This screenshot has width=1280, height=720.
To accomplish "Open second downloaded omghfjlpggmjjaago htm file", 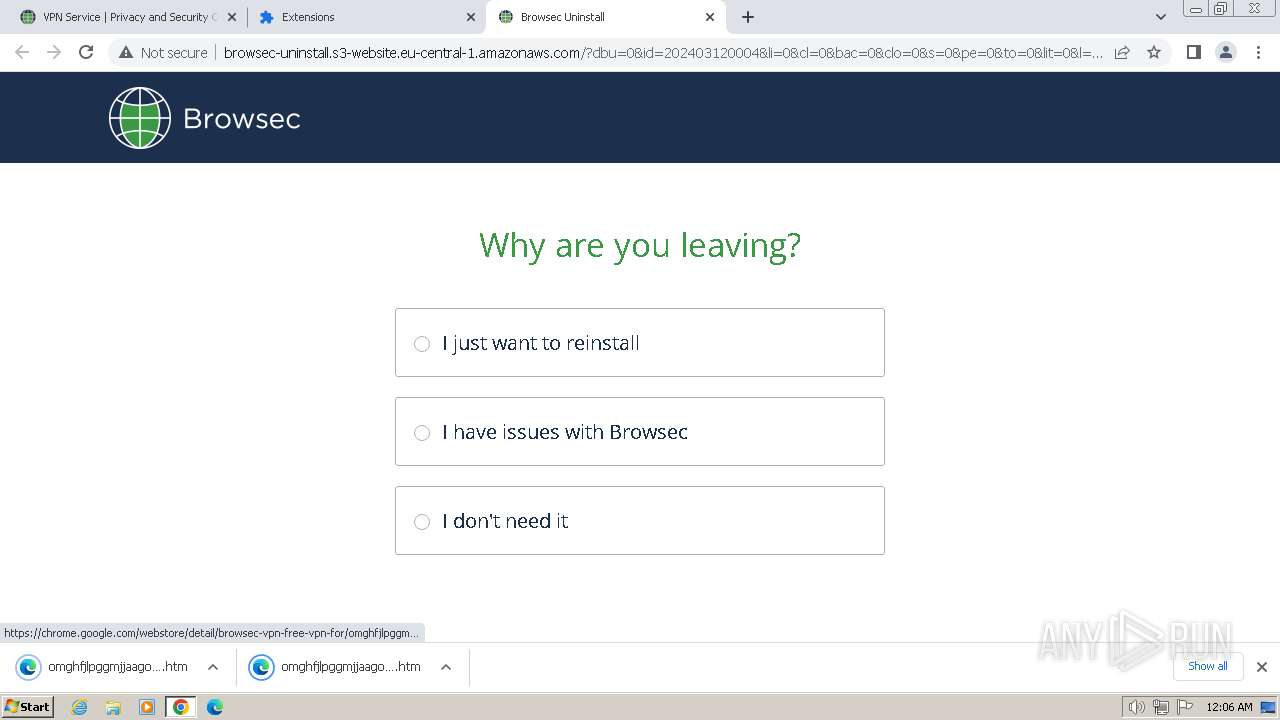I will [335, 667].
